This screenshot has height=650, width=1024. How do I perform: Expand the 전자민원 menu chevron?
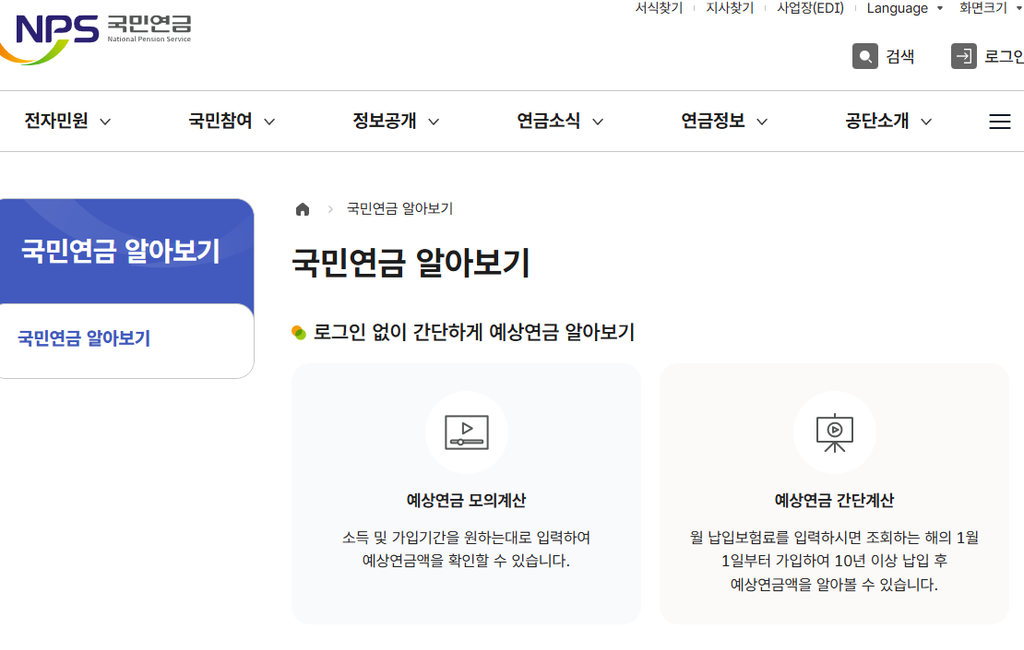click(105, 122)
